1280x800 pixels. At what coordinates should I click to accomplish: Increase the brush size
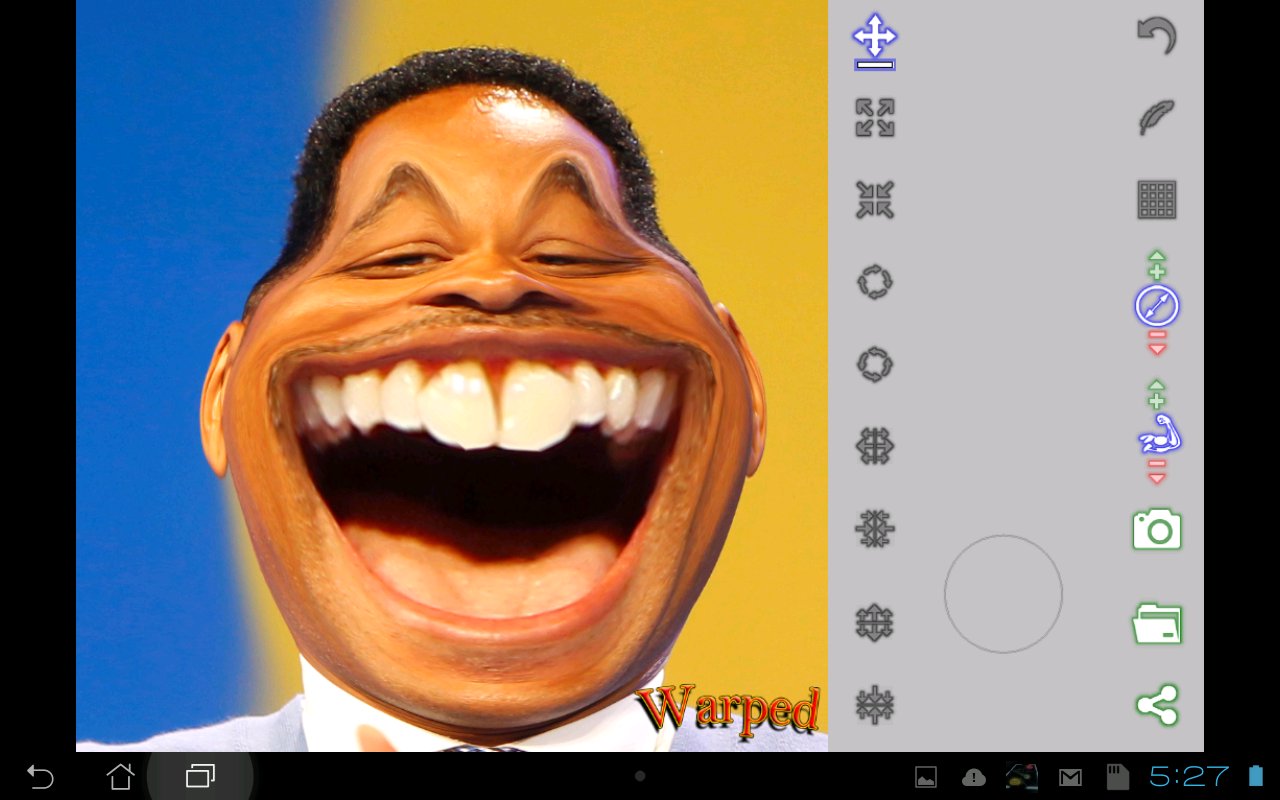1157,263
